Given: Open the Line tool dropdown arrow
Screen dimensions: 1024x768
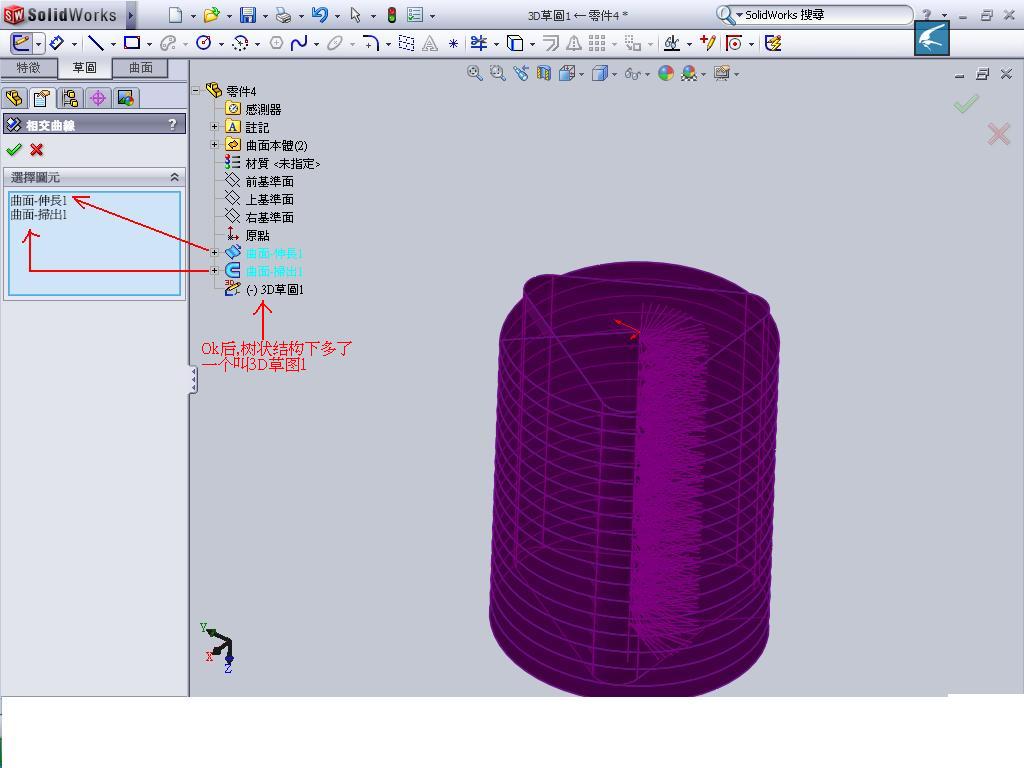Looking at the screenshot, I should point(113,44).
